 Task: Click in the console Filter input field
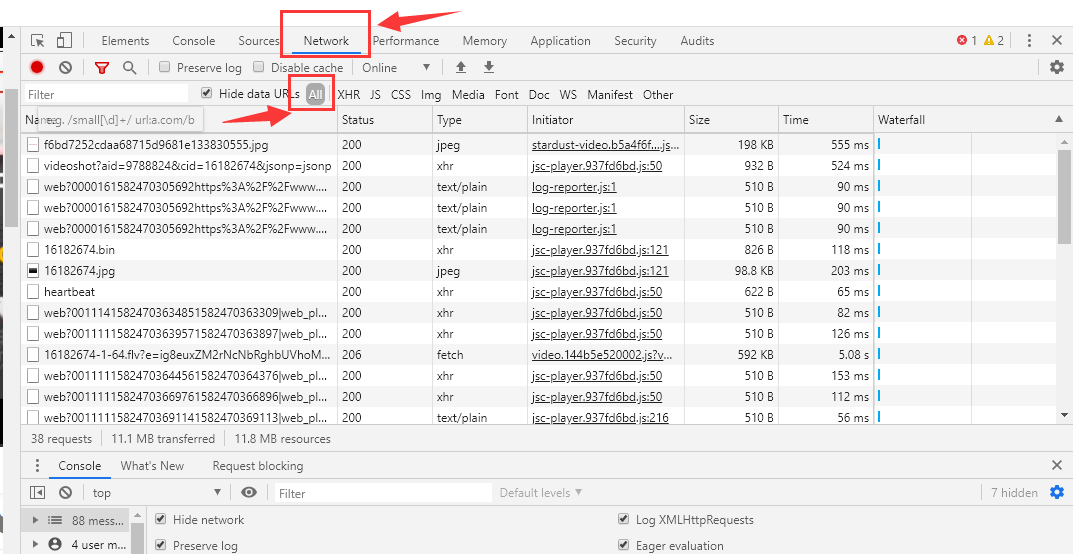(383, 492)
